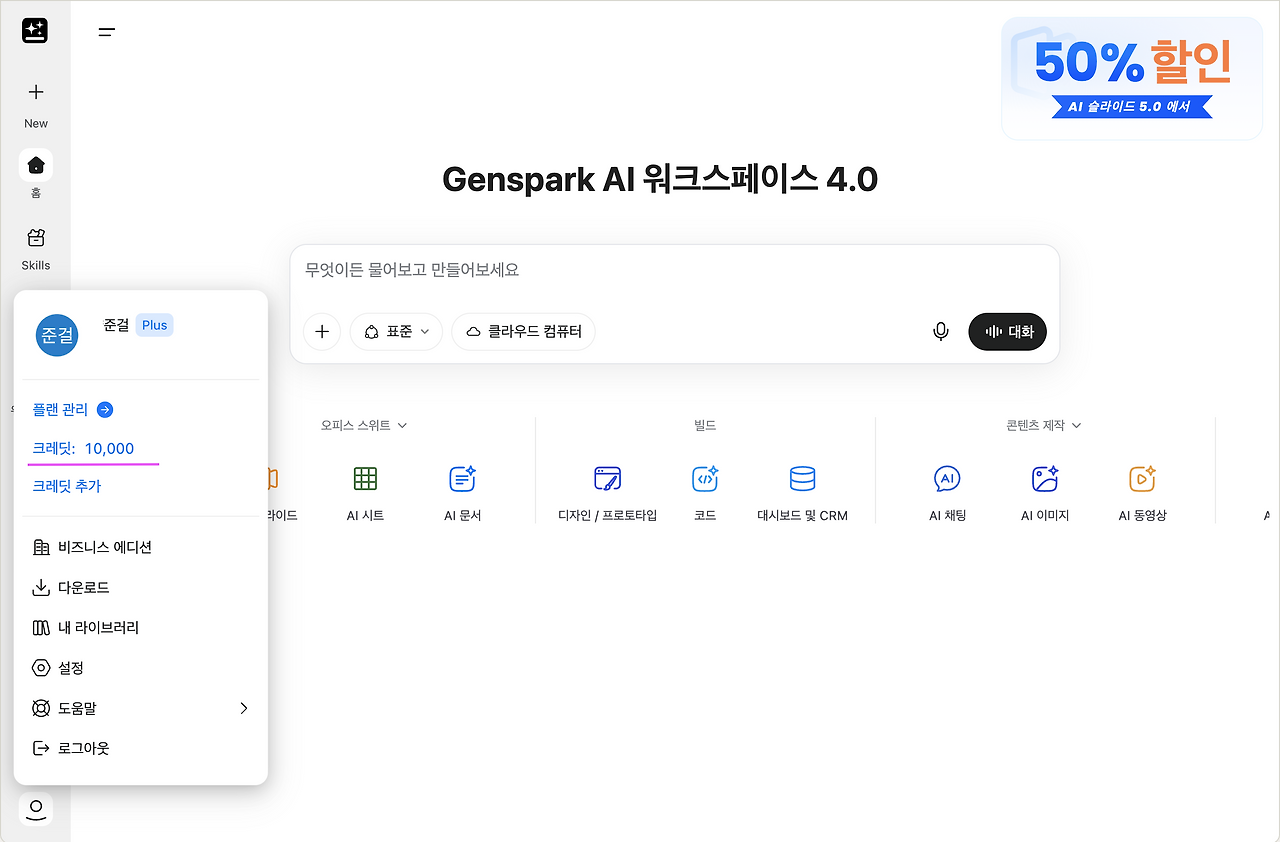Click 플랜 관리 link

[x=60, y=409]
